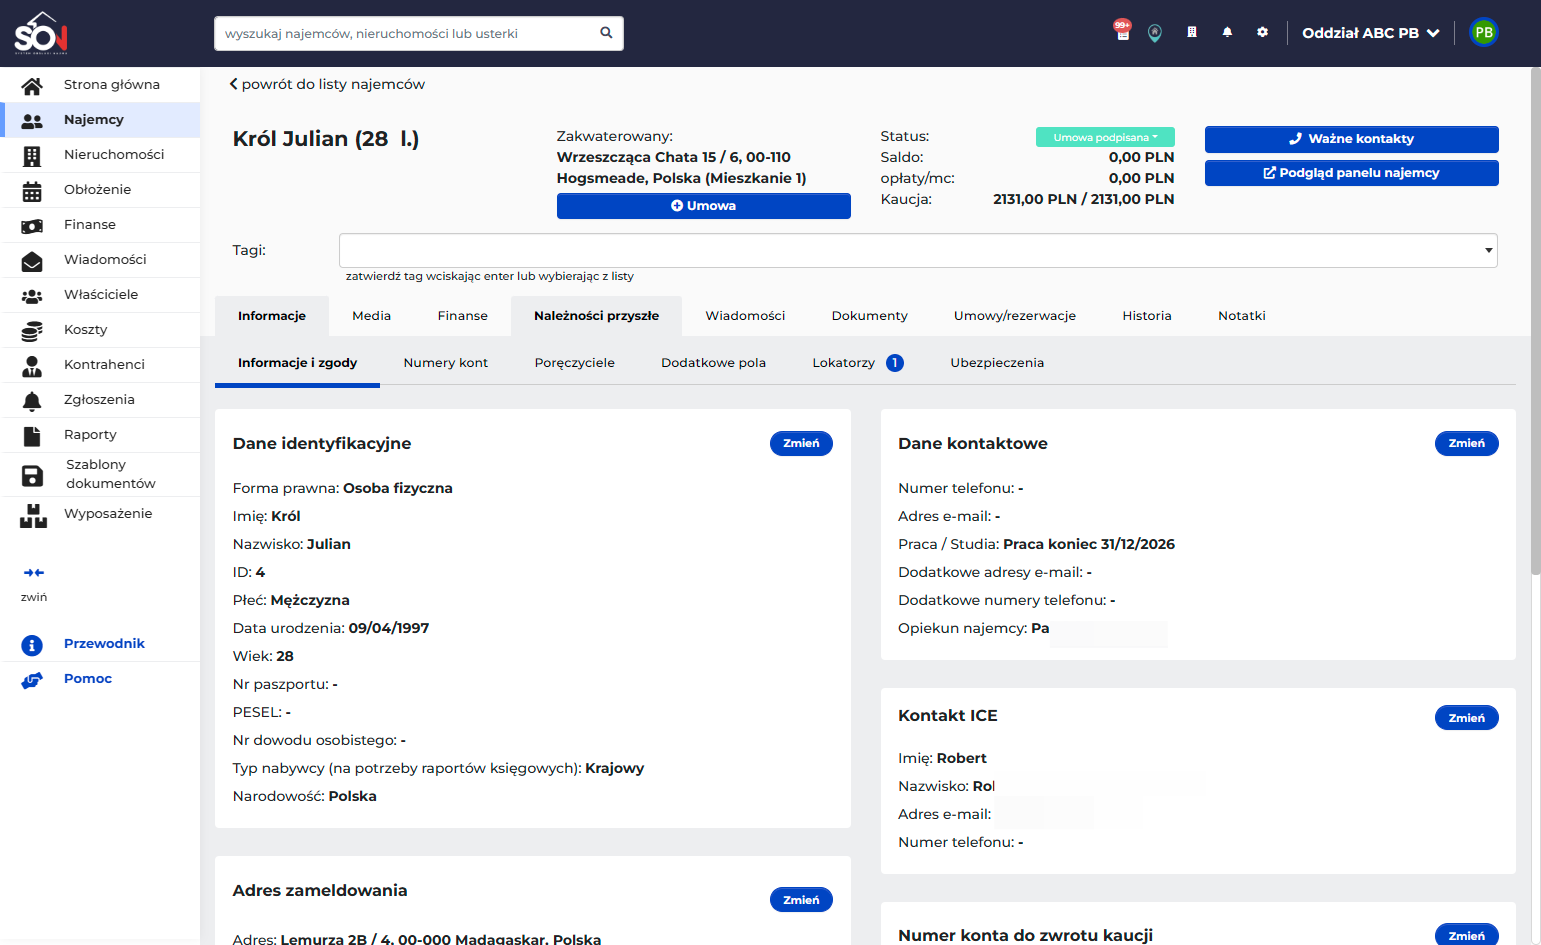Open the Dokumenty tab
The height and width of the screenshot is (945, 1541).
(870, 316)
